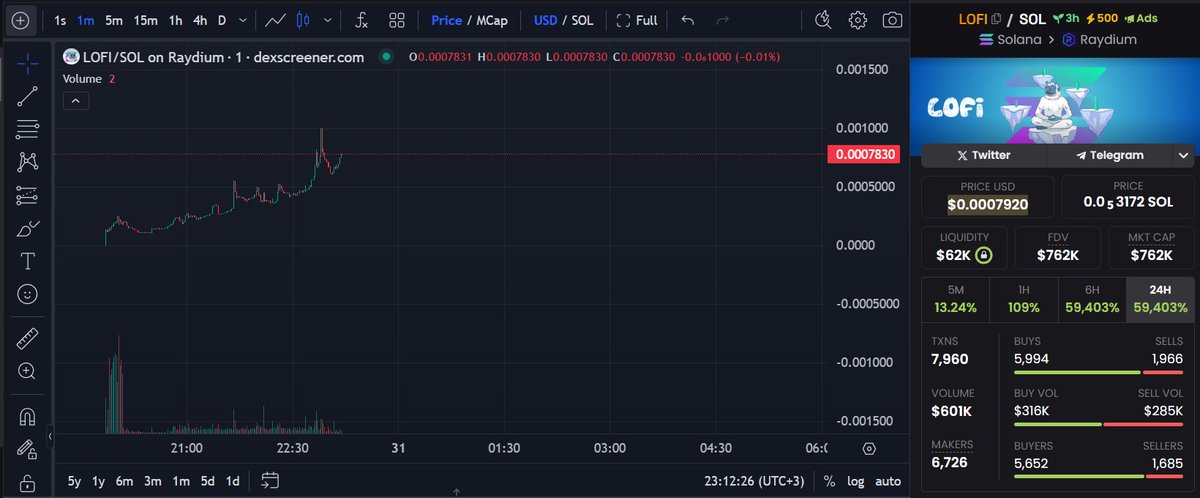
Task: Open the chart layout grid icon
Action: coord(397,20)
